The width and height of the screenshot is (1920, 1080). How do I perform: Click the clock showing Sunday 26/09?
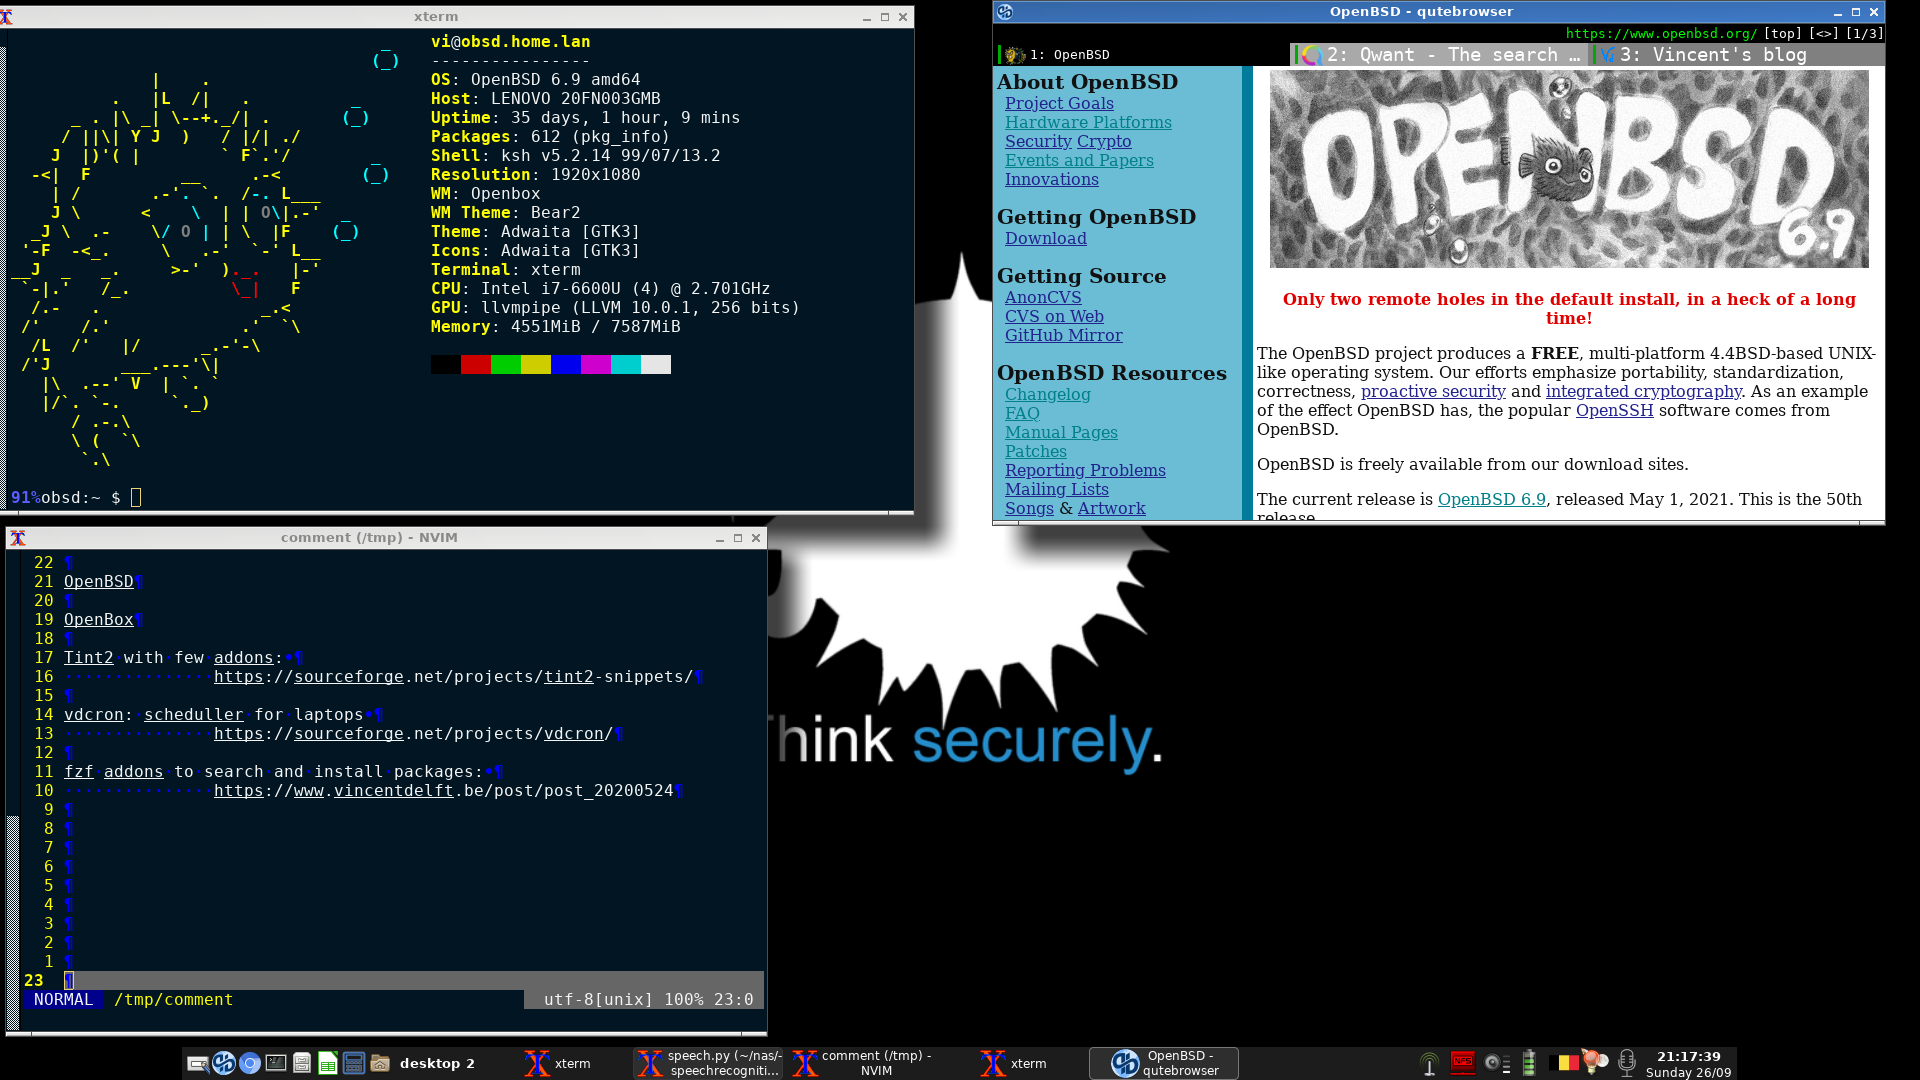(x=1689, y=1064)
